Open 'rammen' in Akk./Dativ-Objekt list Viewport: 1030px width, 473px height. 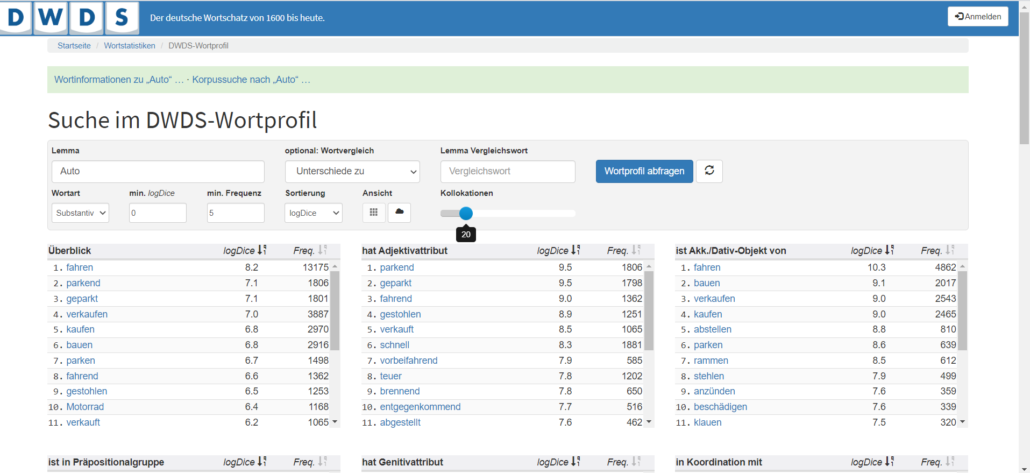(710, 361)
